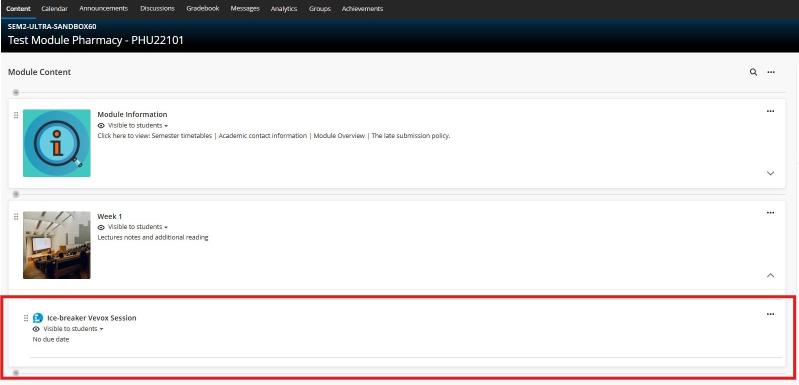Open the Content tab
Viewport: 799px width, 385px height.
point(18,9)
